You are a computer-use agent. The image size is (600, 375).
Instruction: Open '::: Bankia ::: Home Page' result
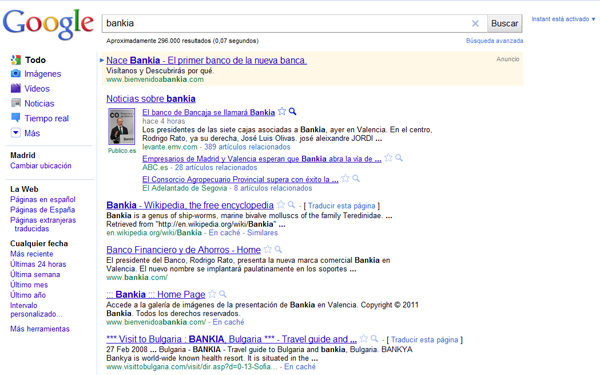click(156, 294)
